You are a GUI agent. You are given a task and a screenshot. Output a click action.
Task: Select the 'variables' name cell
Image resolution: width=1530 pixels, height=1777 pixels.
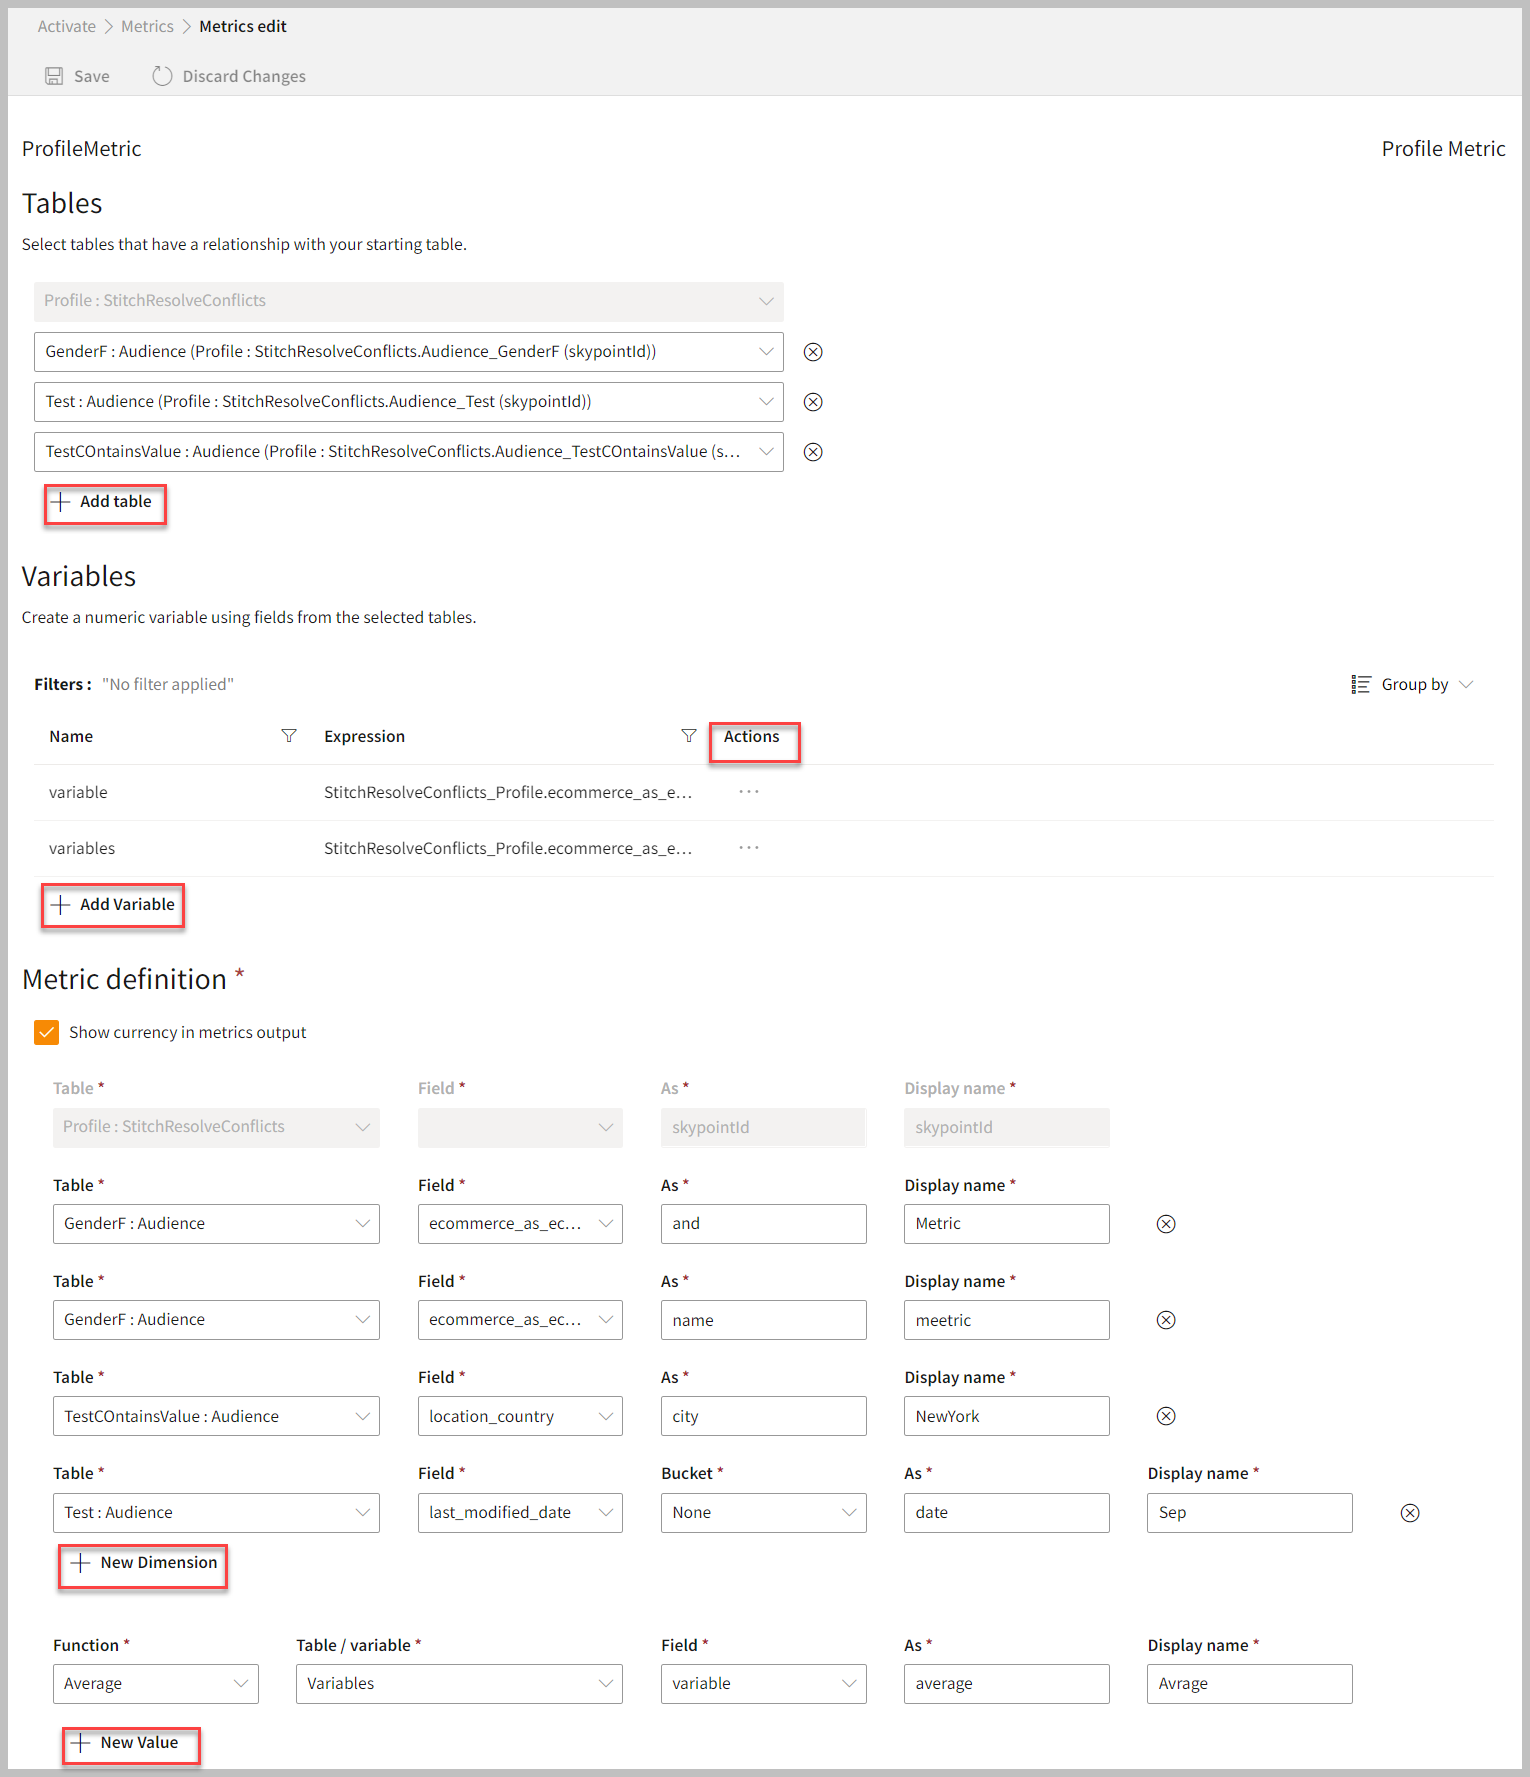click(x=82, y=848)
